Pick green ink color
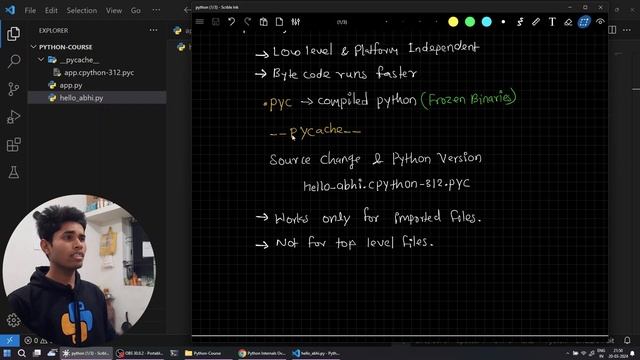This screenshot has width=640, height=360. click(470, 22)
